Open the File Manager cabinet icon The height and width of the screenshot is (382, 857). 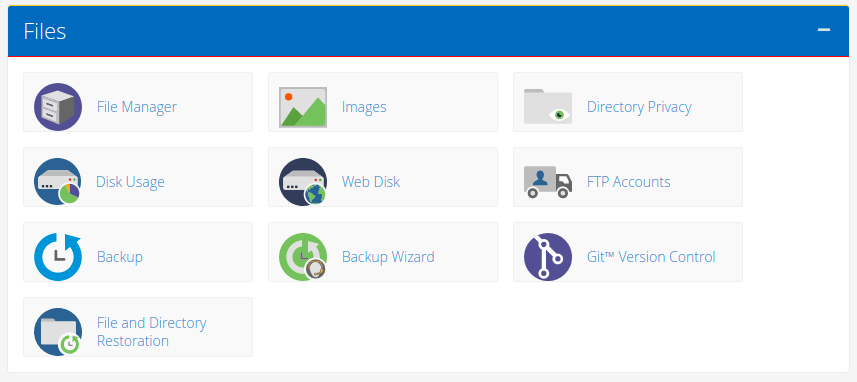58,107
